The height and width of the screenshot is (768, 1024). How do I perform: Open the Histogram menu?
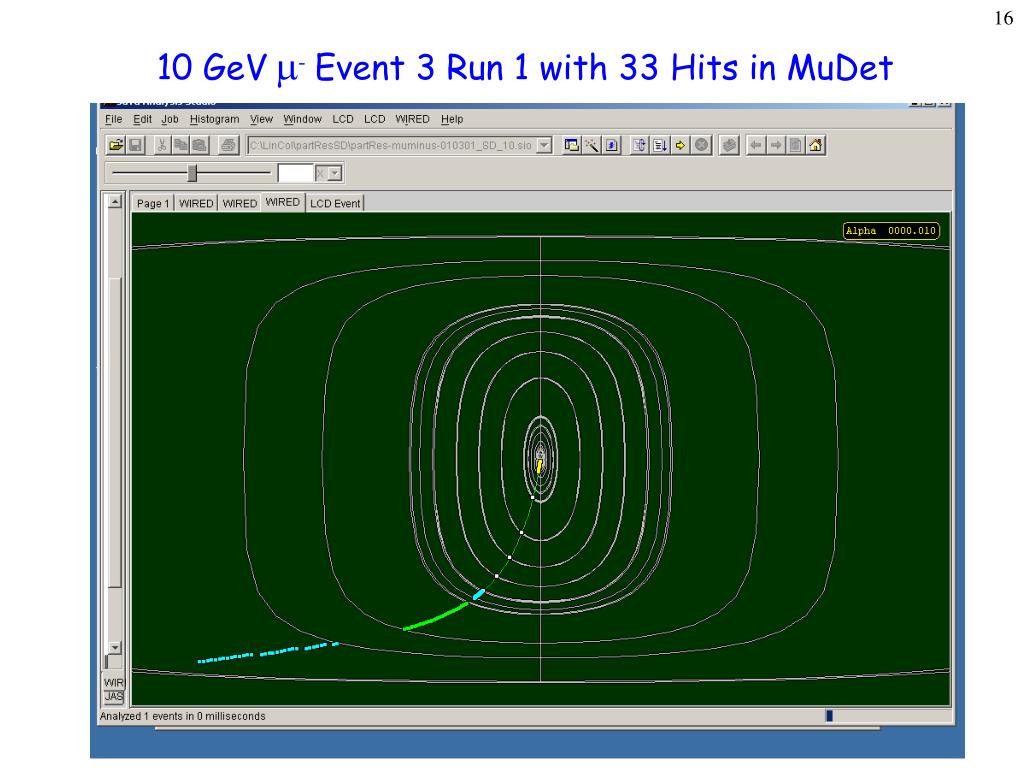[214, 119]
